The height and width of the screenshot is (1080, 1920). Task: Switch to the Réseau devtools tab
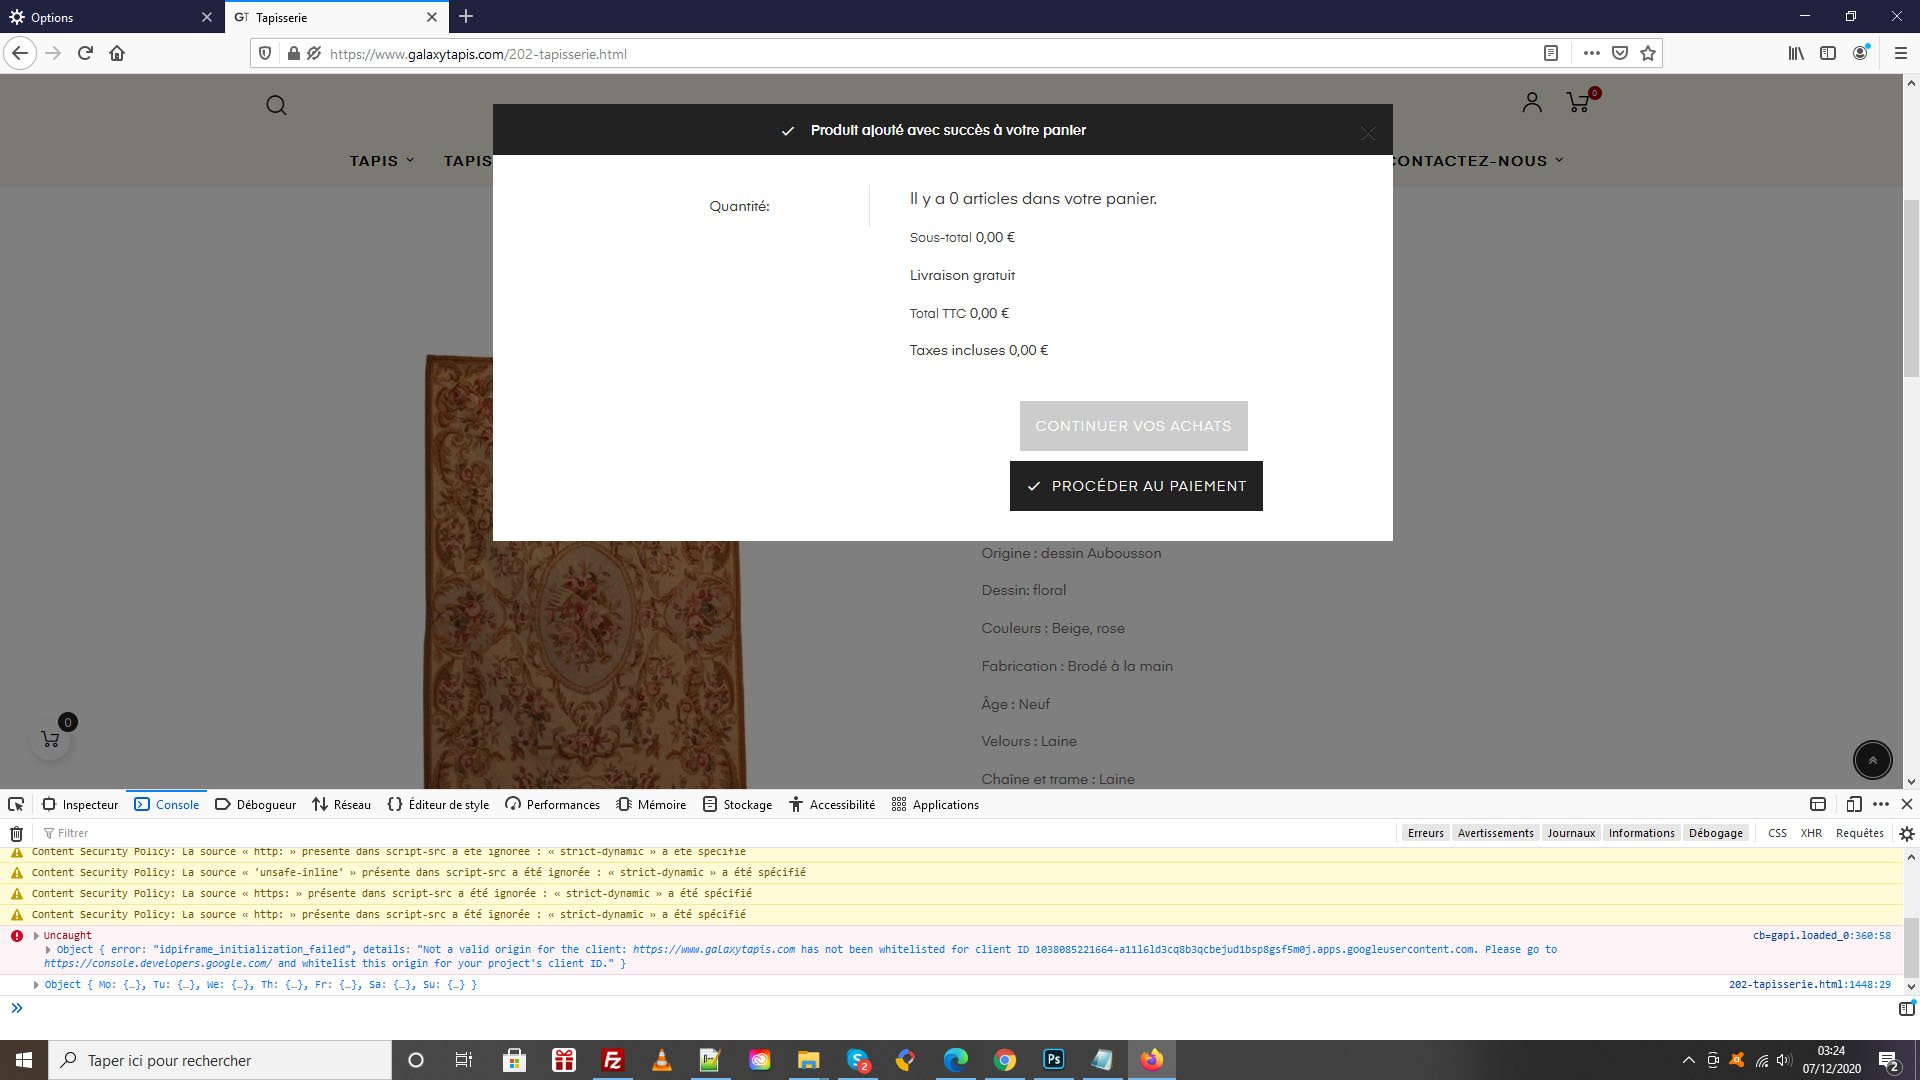341,804
